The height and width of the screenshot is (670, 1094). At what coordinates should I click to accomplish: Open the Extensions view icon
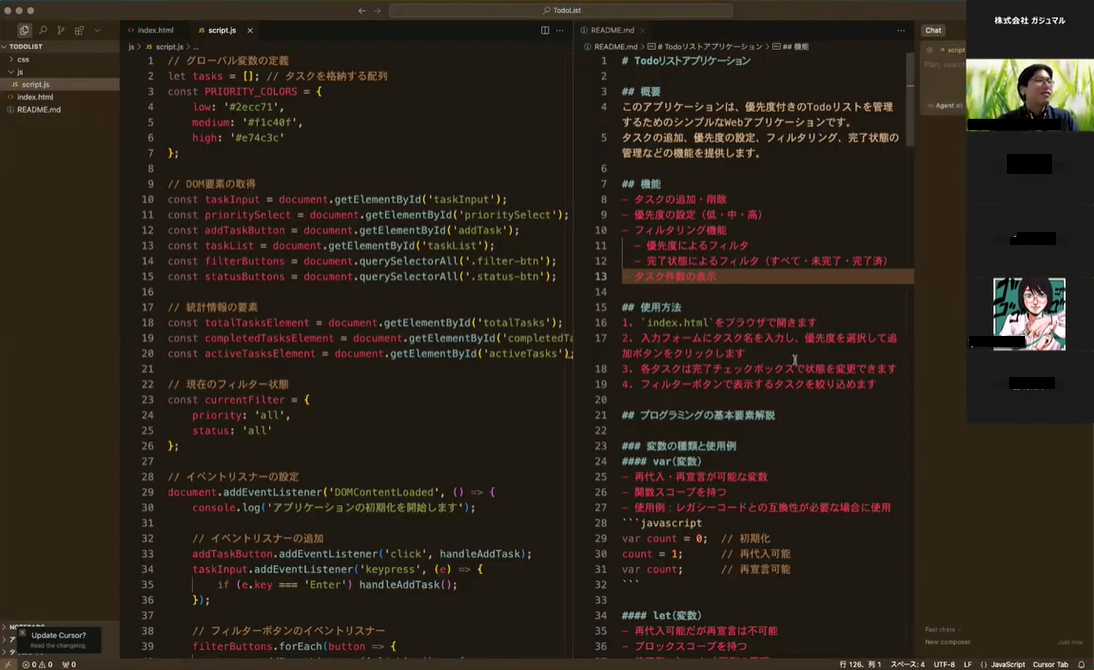(79, 30)
